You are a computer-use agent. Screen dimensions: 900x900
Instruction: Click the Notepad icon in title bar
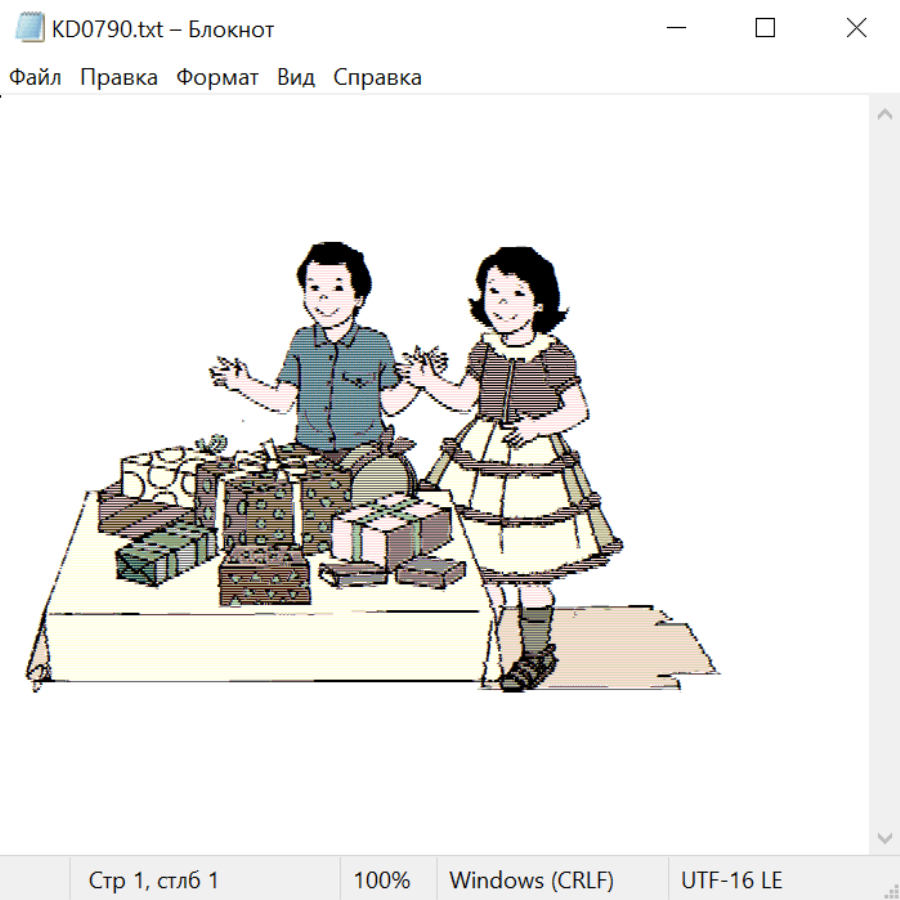[29, 29]
